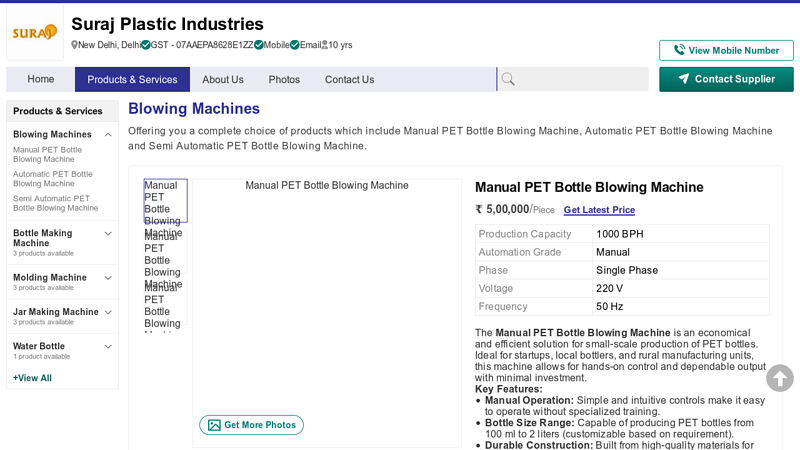
Task: Click the location pin icon near New Delhi
Action: point(74,45)
